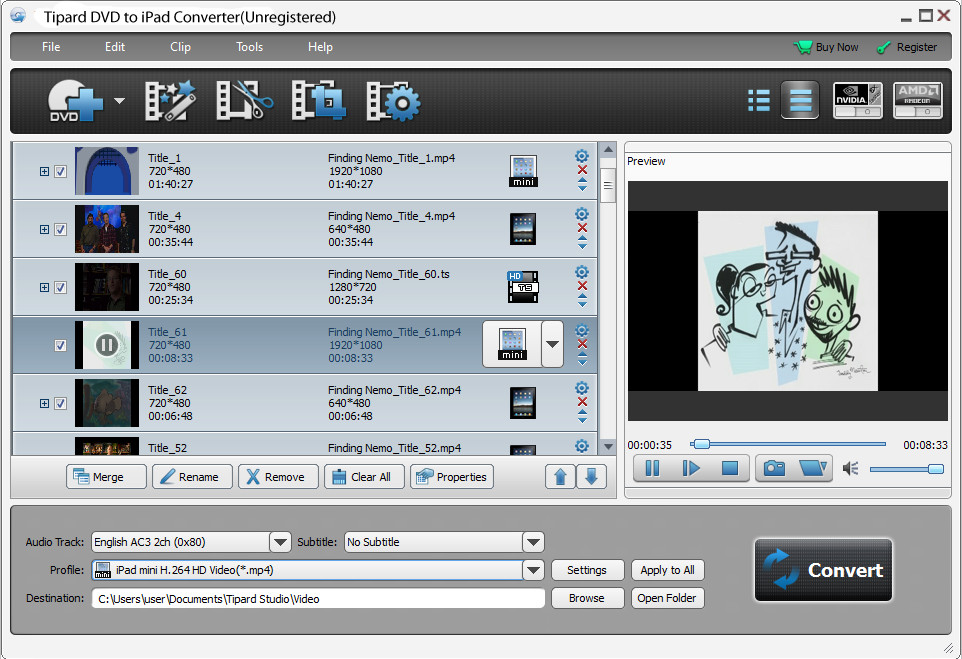
Task: Click the Clear All button
Action: point(364,477)
